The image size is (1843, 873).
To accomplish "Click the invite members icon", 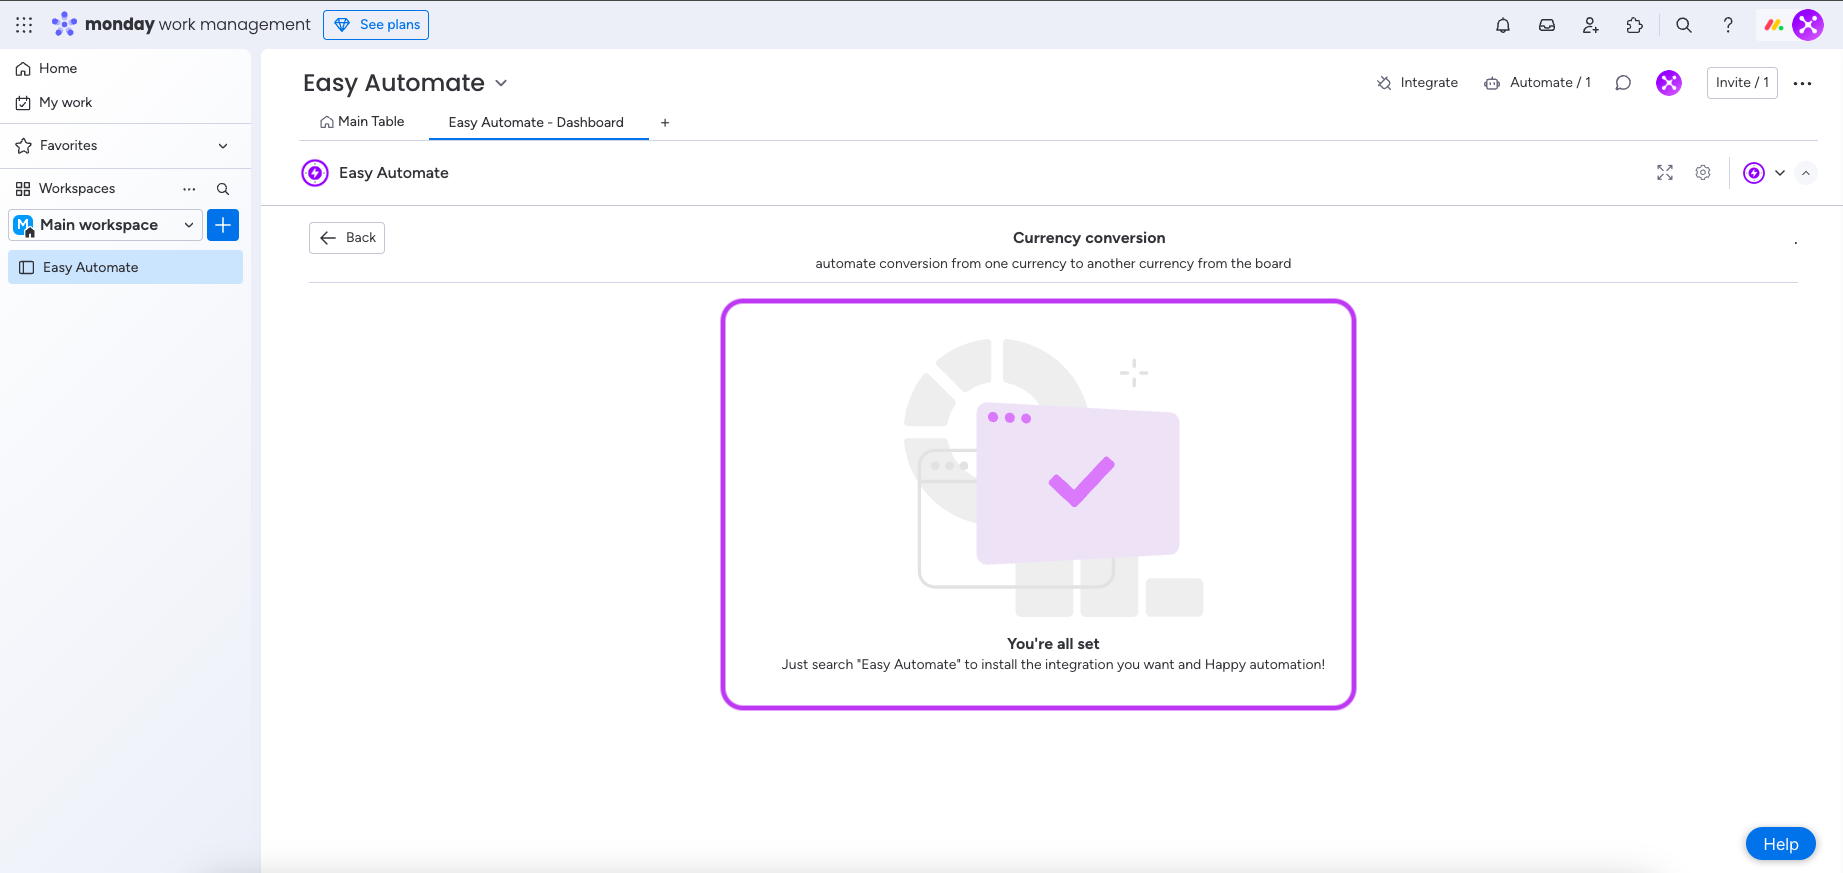I will (1590, 25).
